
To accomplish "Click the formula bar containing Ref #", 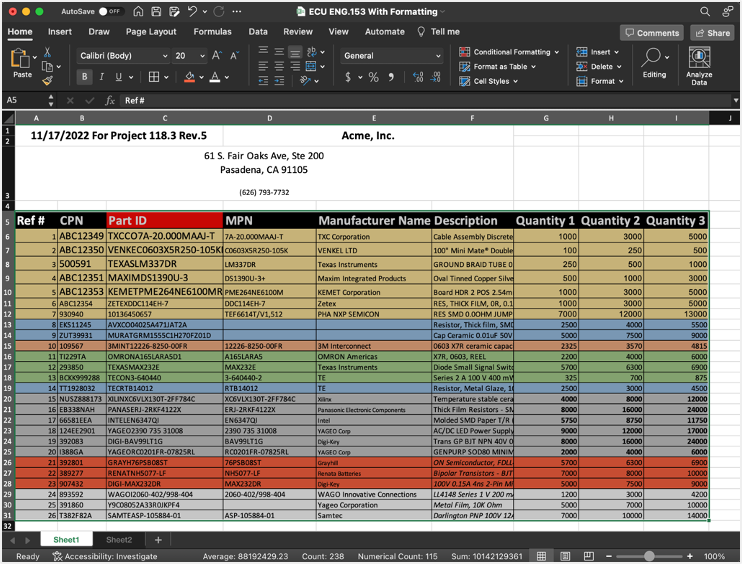I will (426, 100).
